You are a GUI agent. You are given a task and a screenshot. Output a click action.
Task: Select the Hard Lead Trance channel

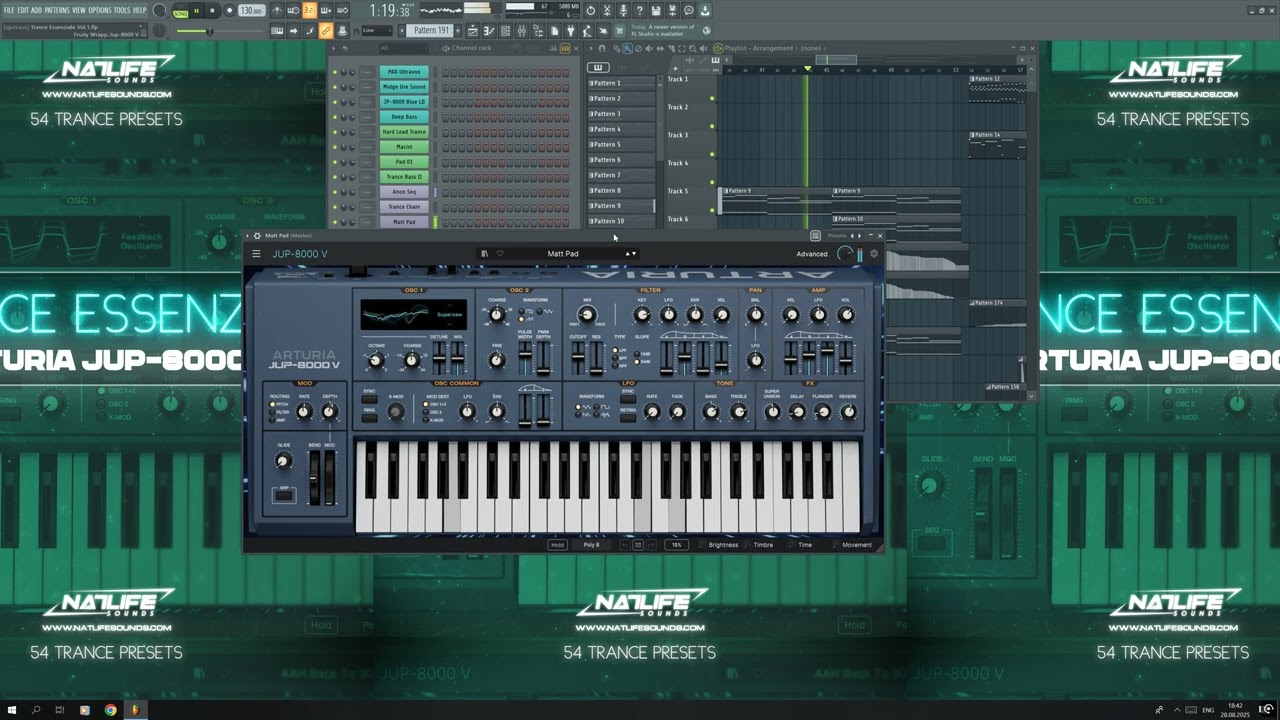coord(404,132)
